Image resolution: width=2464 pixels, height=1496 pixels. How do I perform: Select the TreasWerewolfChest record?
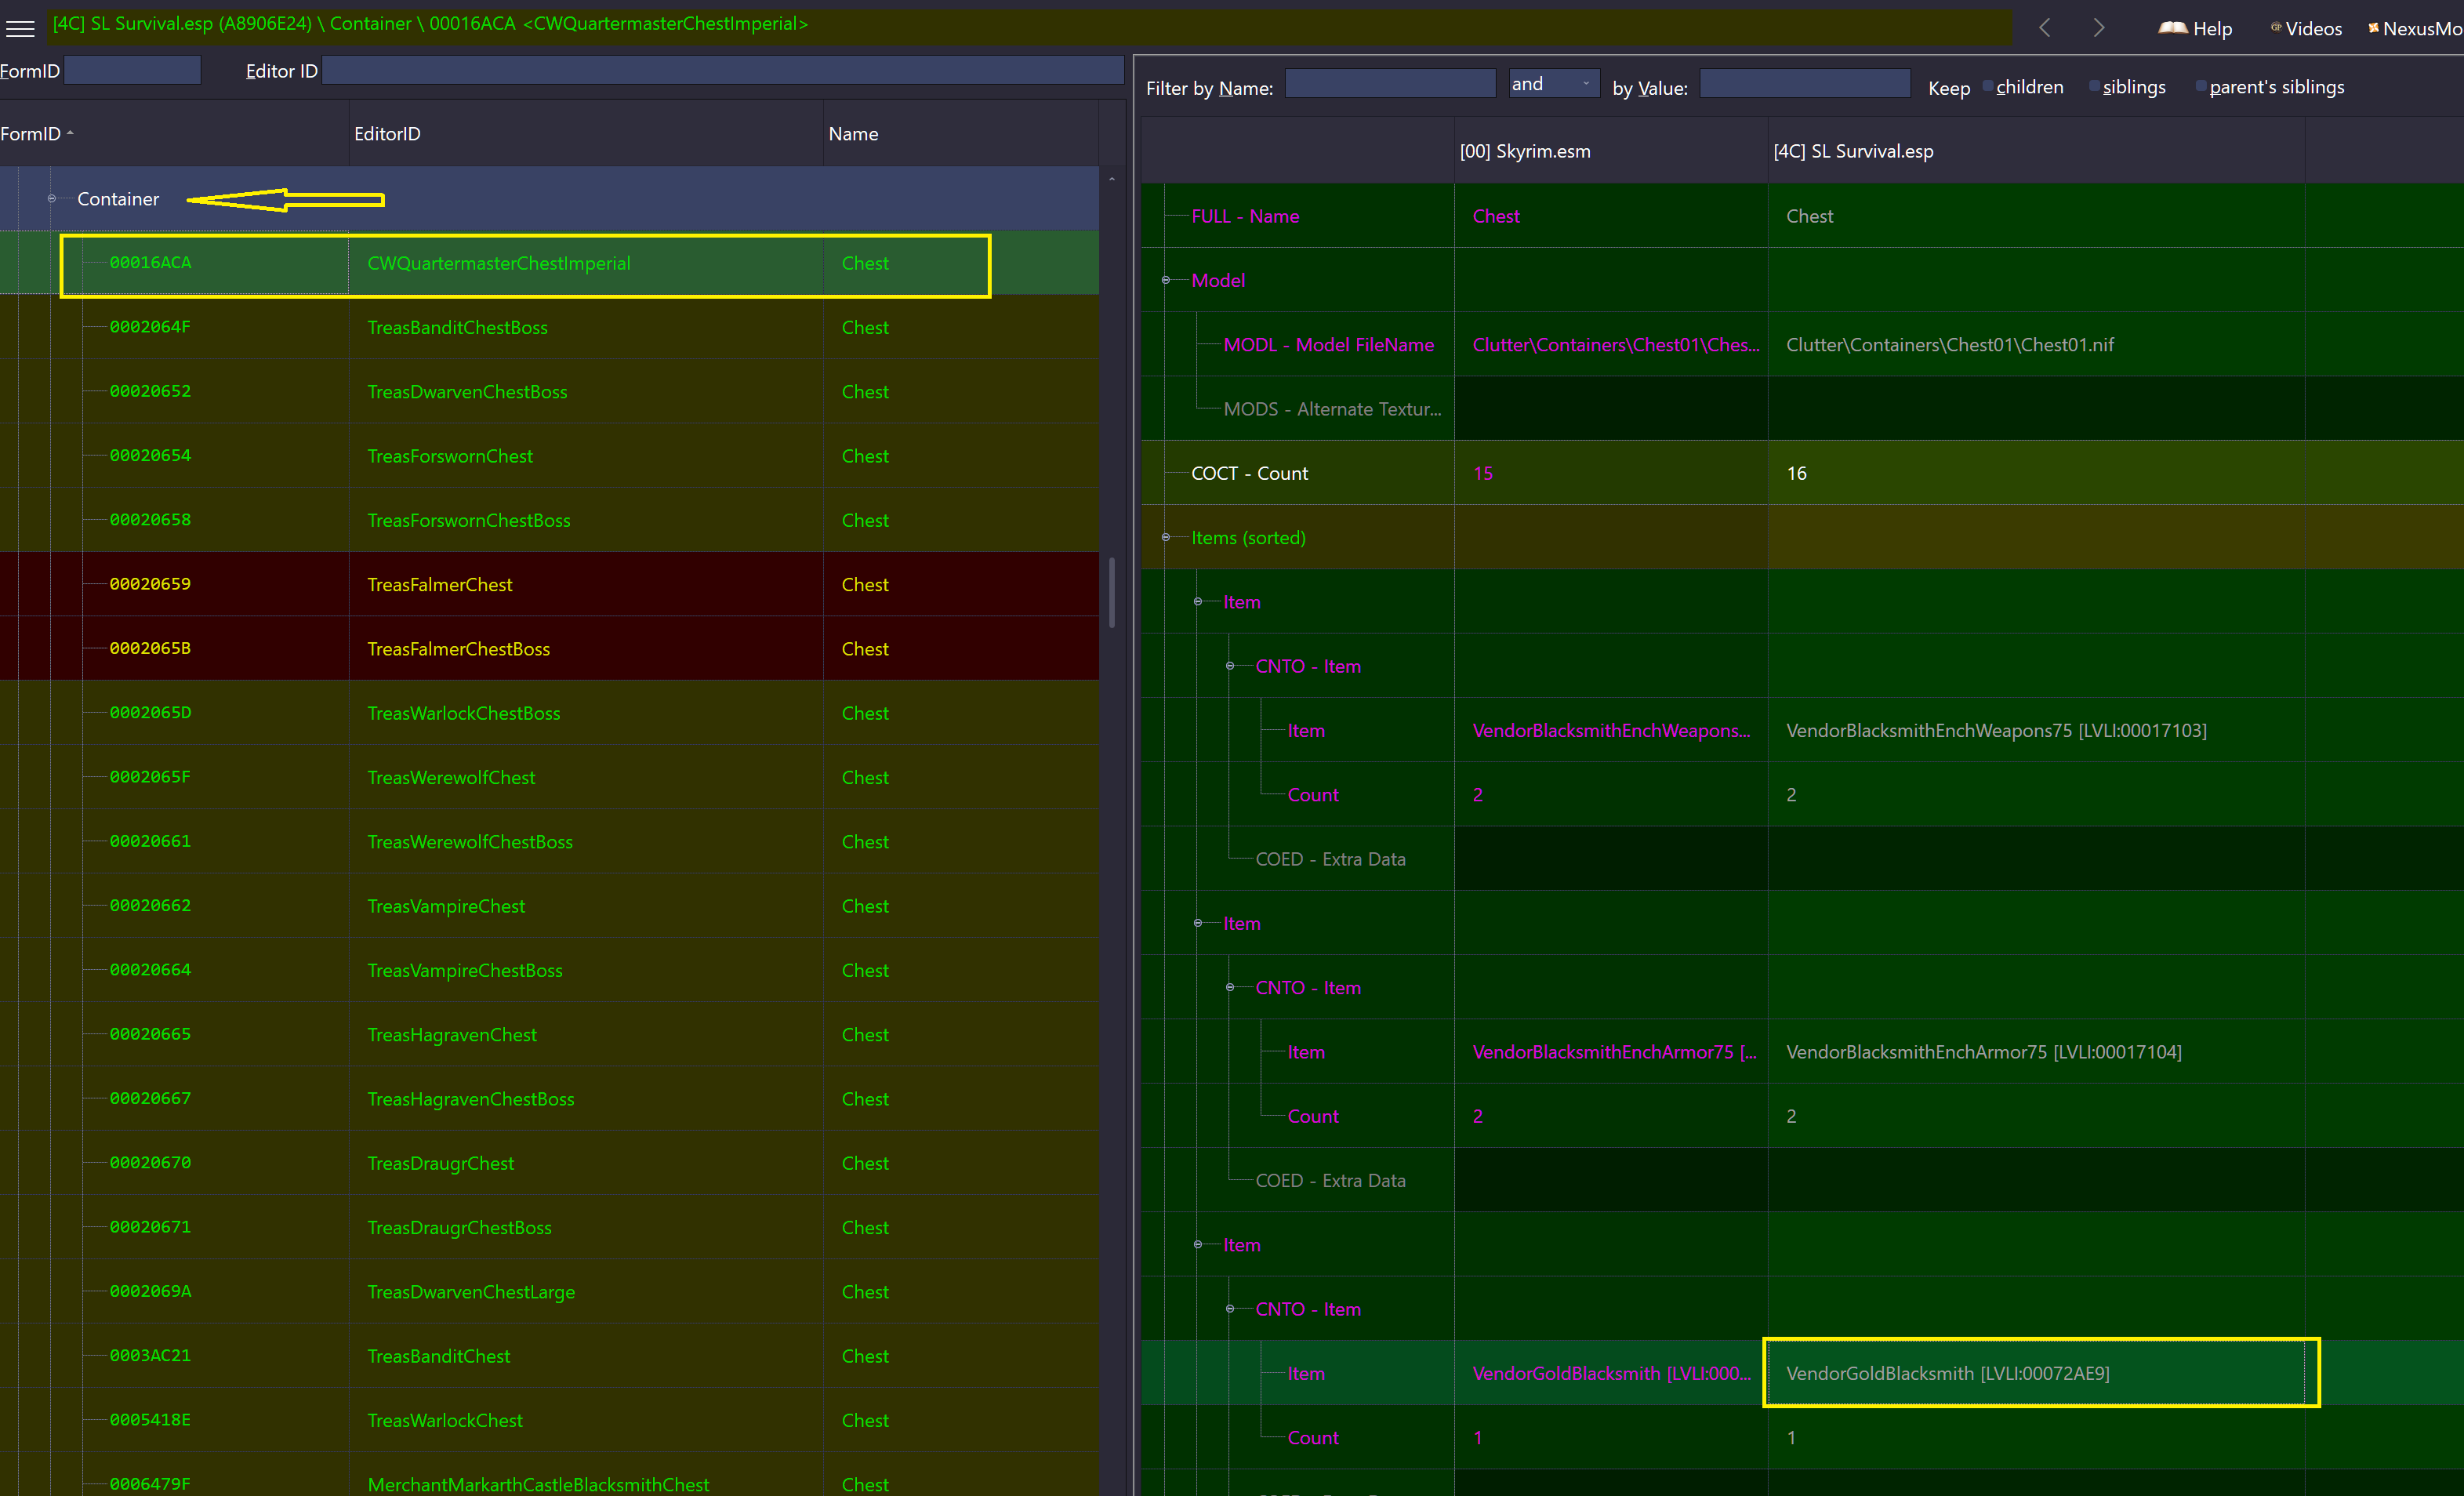coord(549,777)
